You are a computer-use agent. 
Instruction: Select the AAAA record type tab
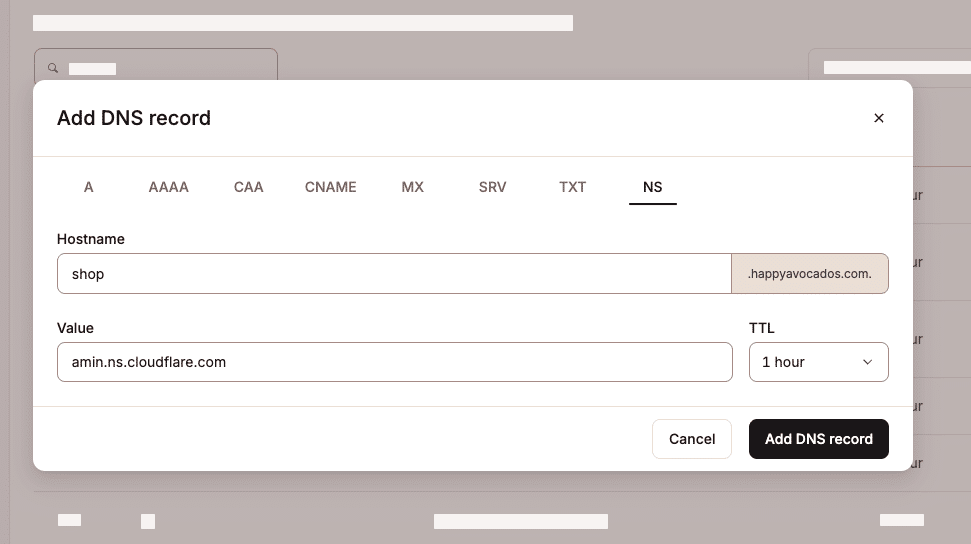point(168,187)
